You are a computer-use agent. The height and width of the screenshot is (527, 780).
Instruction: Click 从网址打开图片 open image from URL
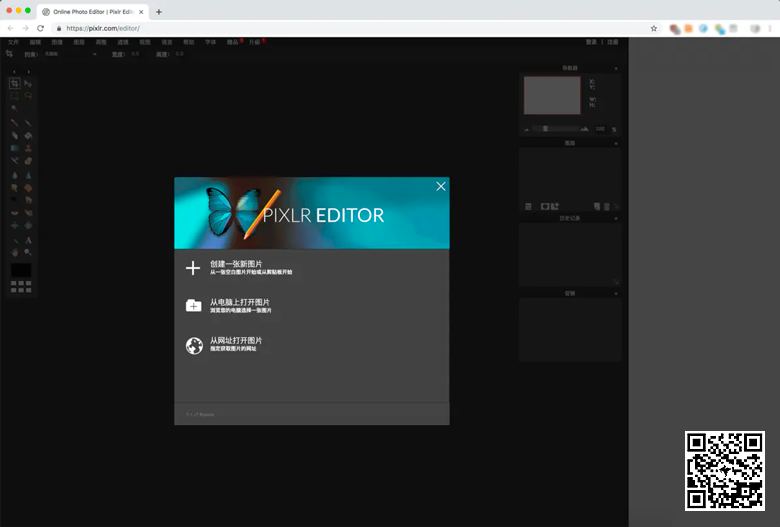coord(224,344)
